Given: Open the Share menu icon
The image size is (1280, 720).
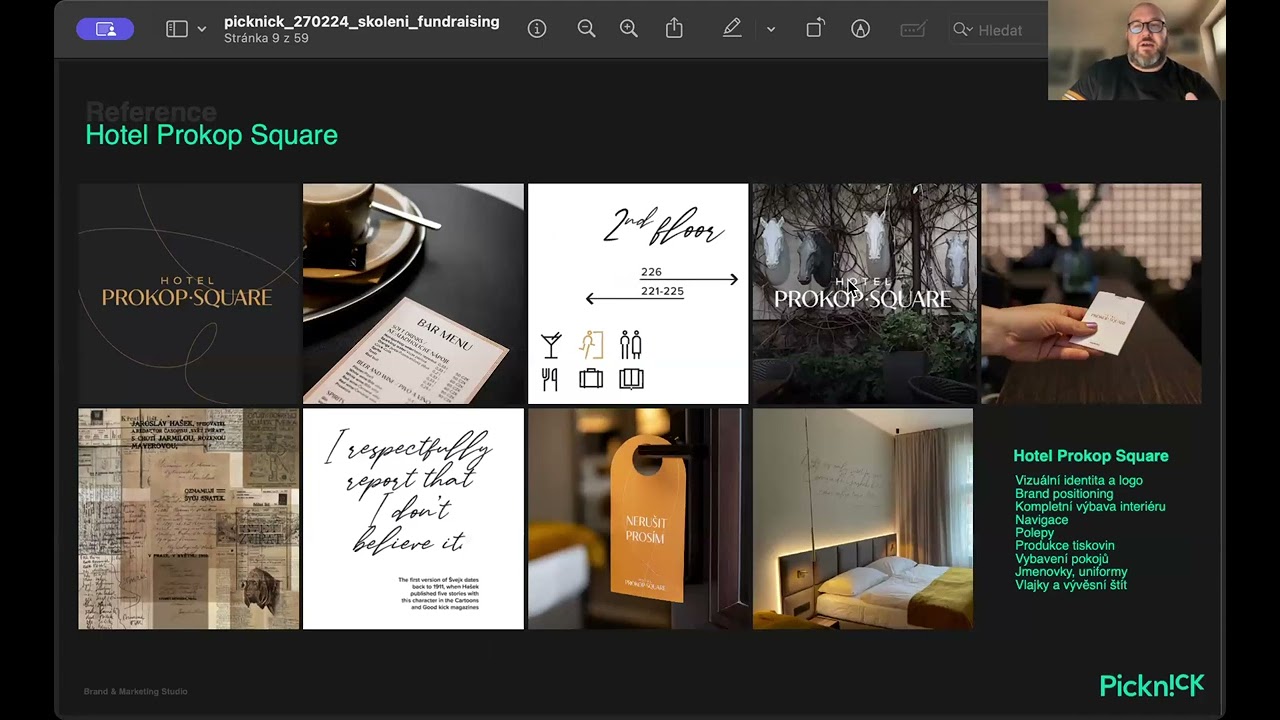Looking at the screenshot, I should click(674, 29).
